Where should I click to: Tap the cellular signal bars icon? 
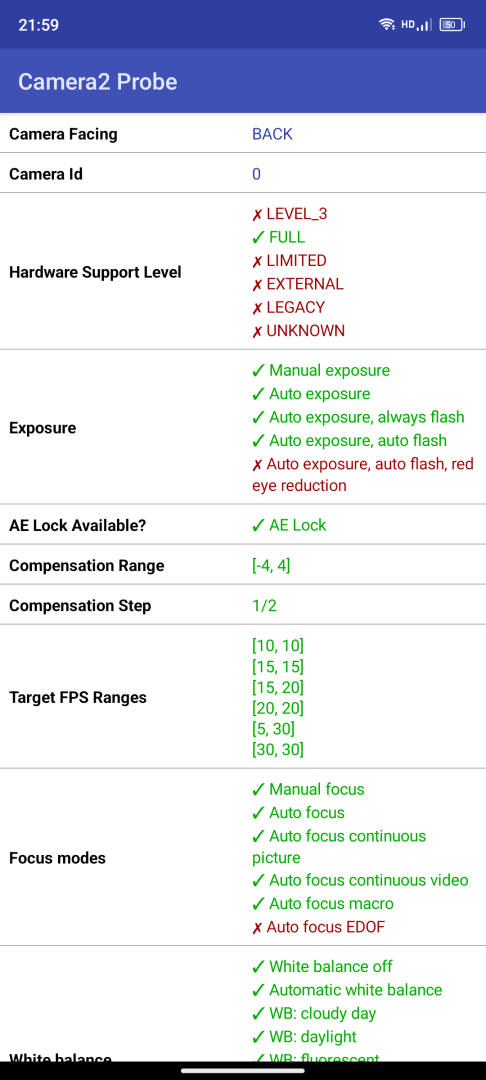[425, 25]
